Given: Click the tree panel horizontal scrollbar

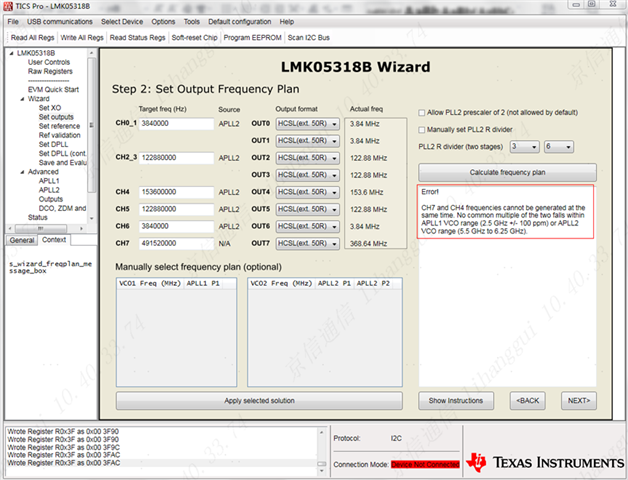Looking at the screenshot, I should point(47,228).
